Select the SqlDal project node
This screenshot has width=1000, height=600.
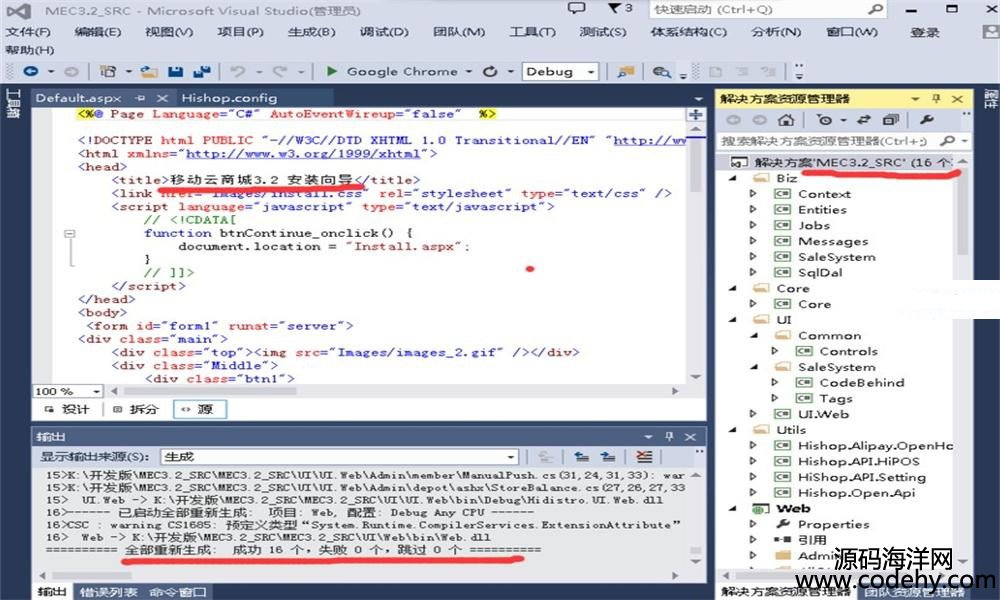[x=820, y=272]
